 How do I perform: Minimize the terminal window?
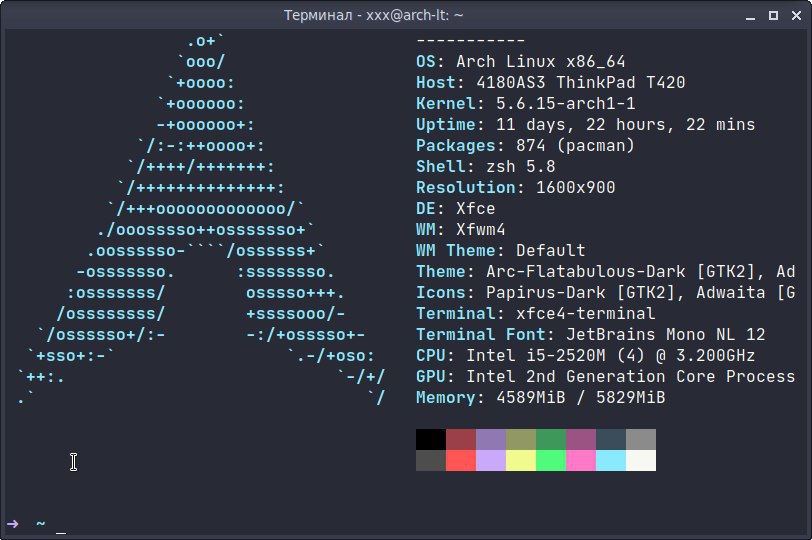(x=750, y=16)
